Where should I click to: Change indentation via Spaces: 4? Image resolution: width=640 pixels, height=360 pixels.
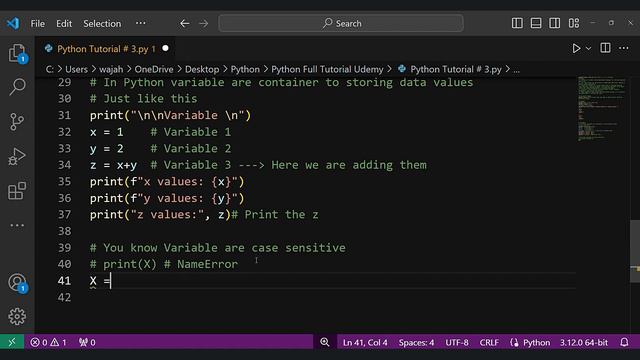[416, 342]
